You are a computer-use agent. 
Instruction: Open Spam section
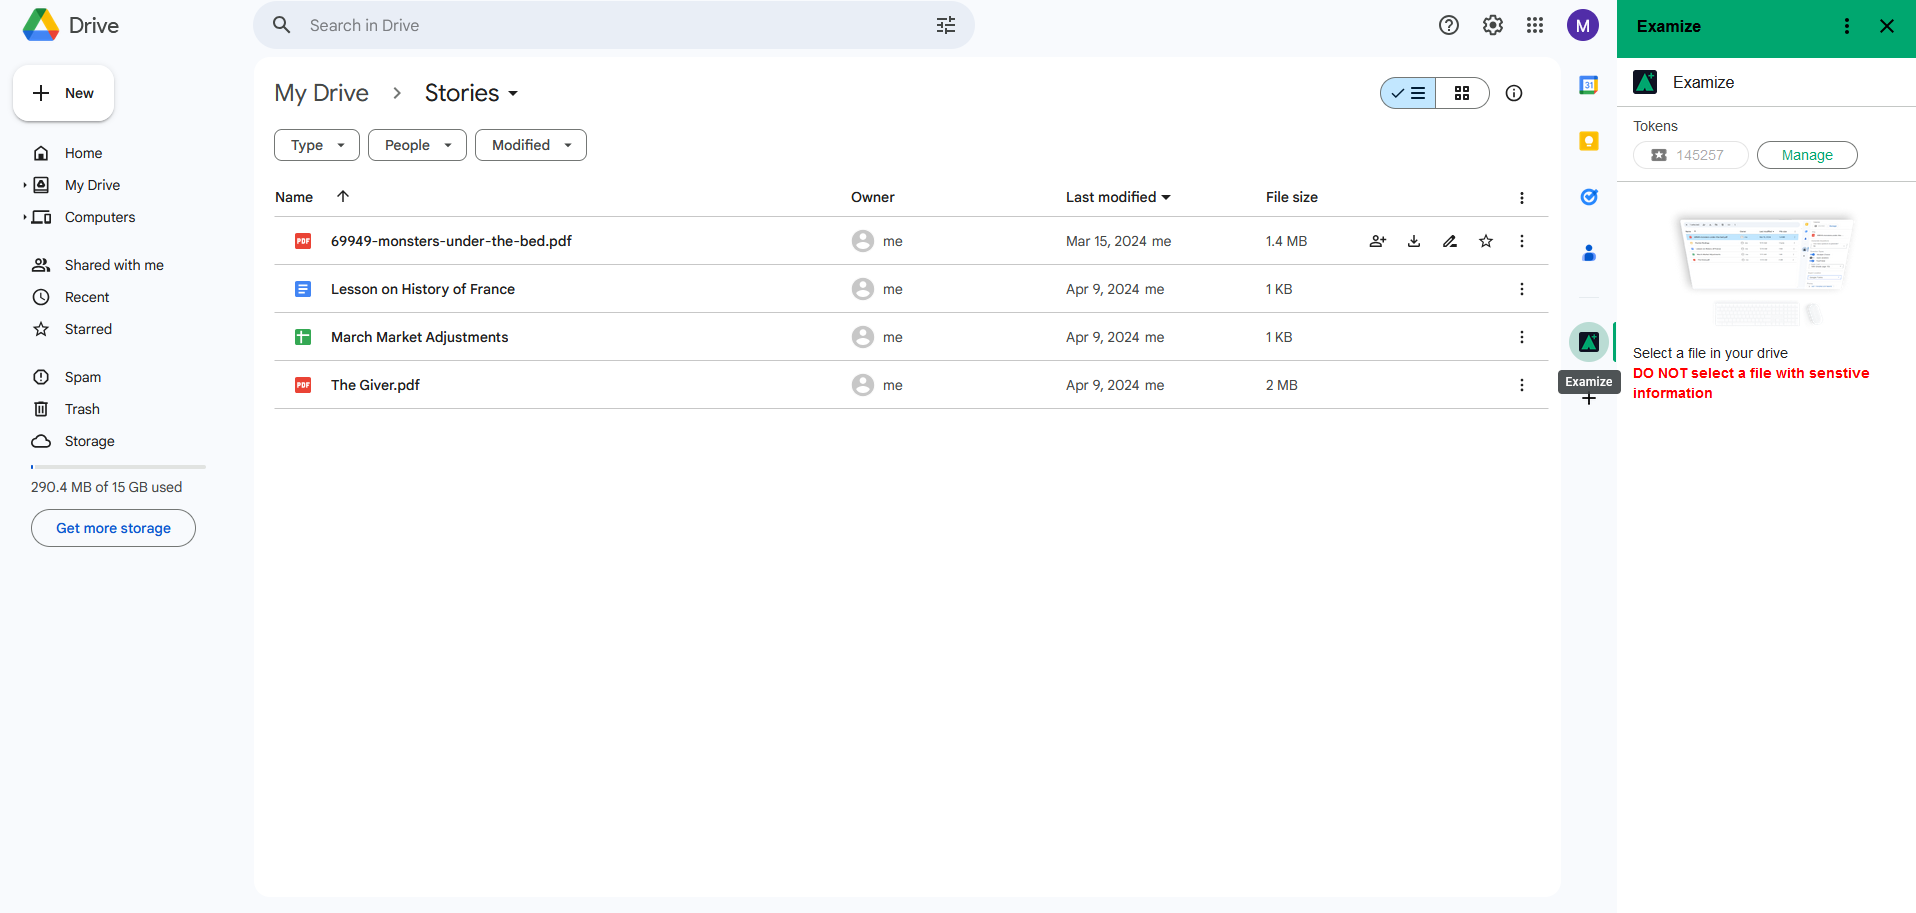point(83,377)
